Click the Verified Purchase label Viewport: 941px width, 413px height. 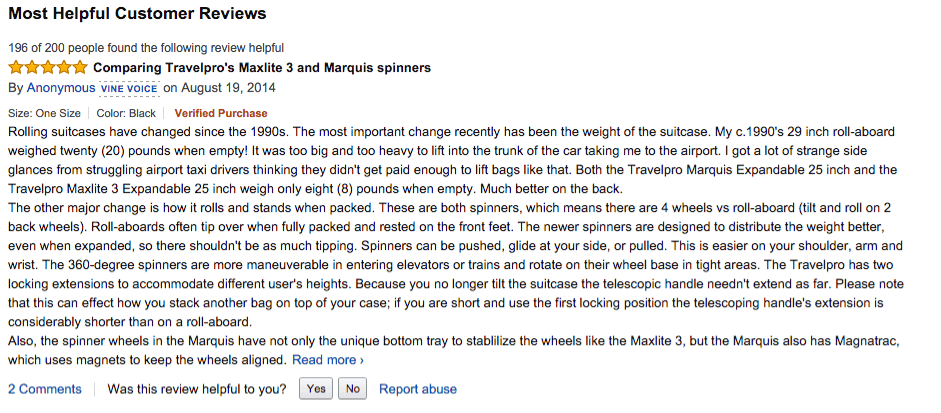221,113
